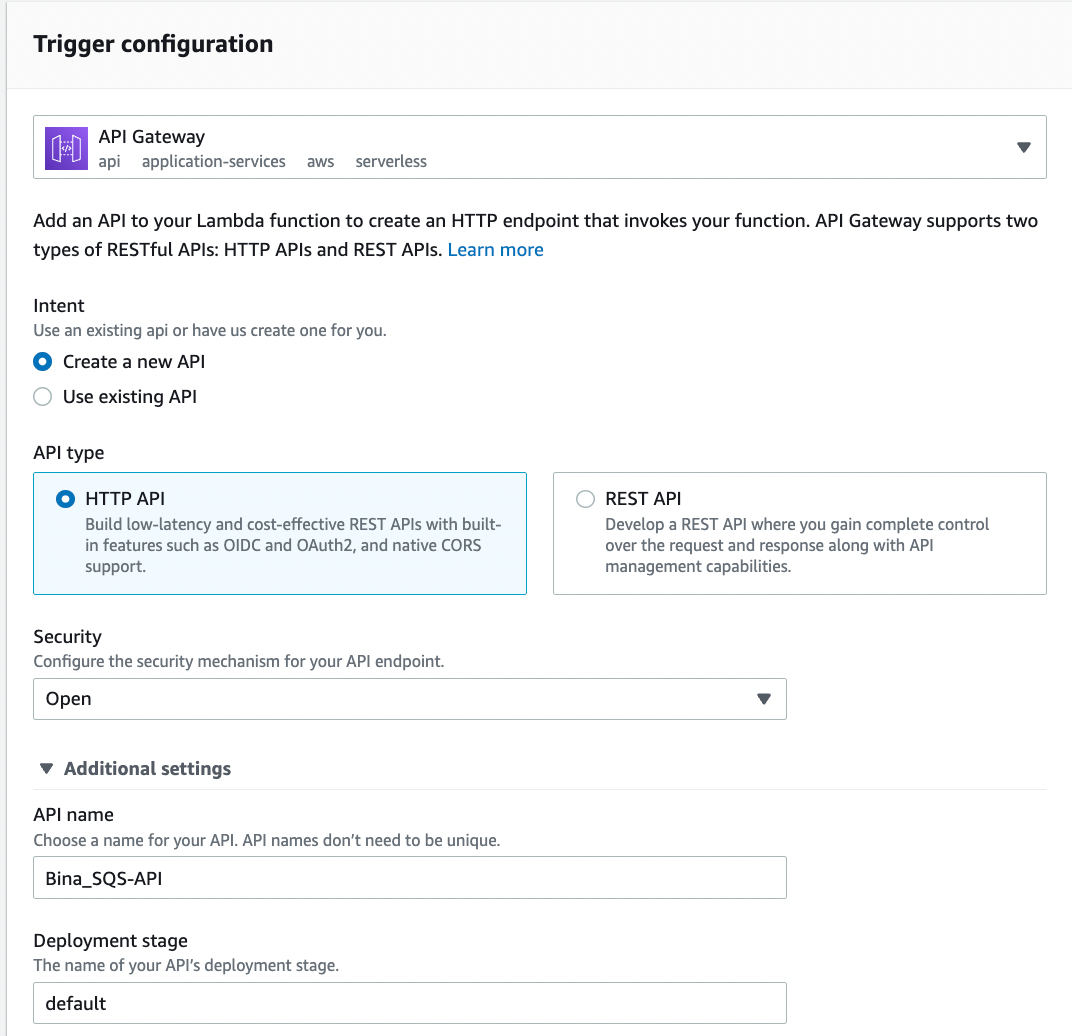Click the highlighted HTTP API card
Viewport: 1072px width, 1036px height.
(x=280, y=533)
